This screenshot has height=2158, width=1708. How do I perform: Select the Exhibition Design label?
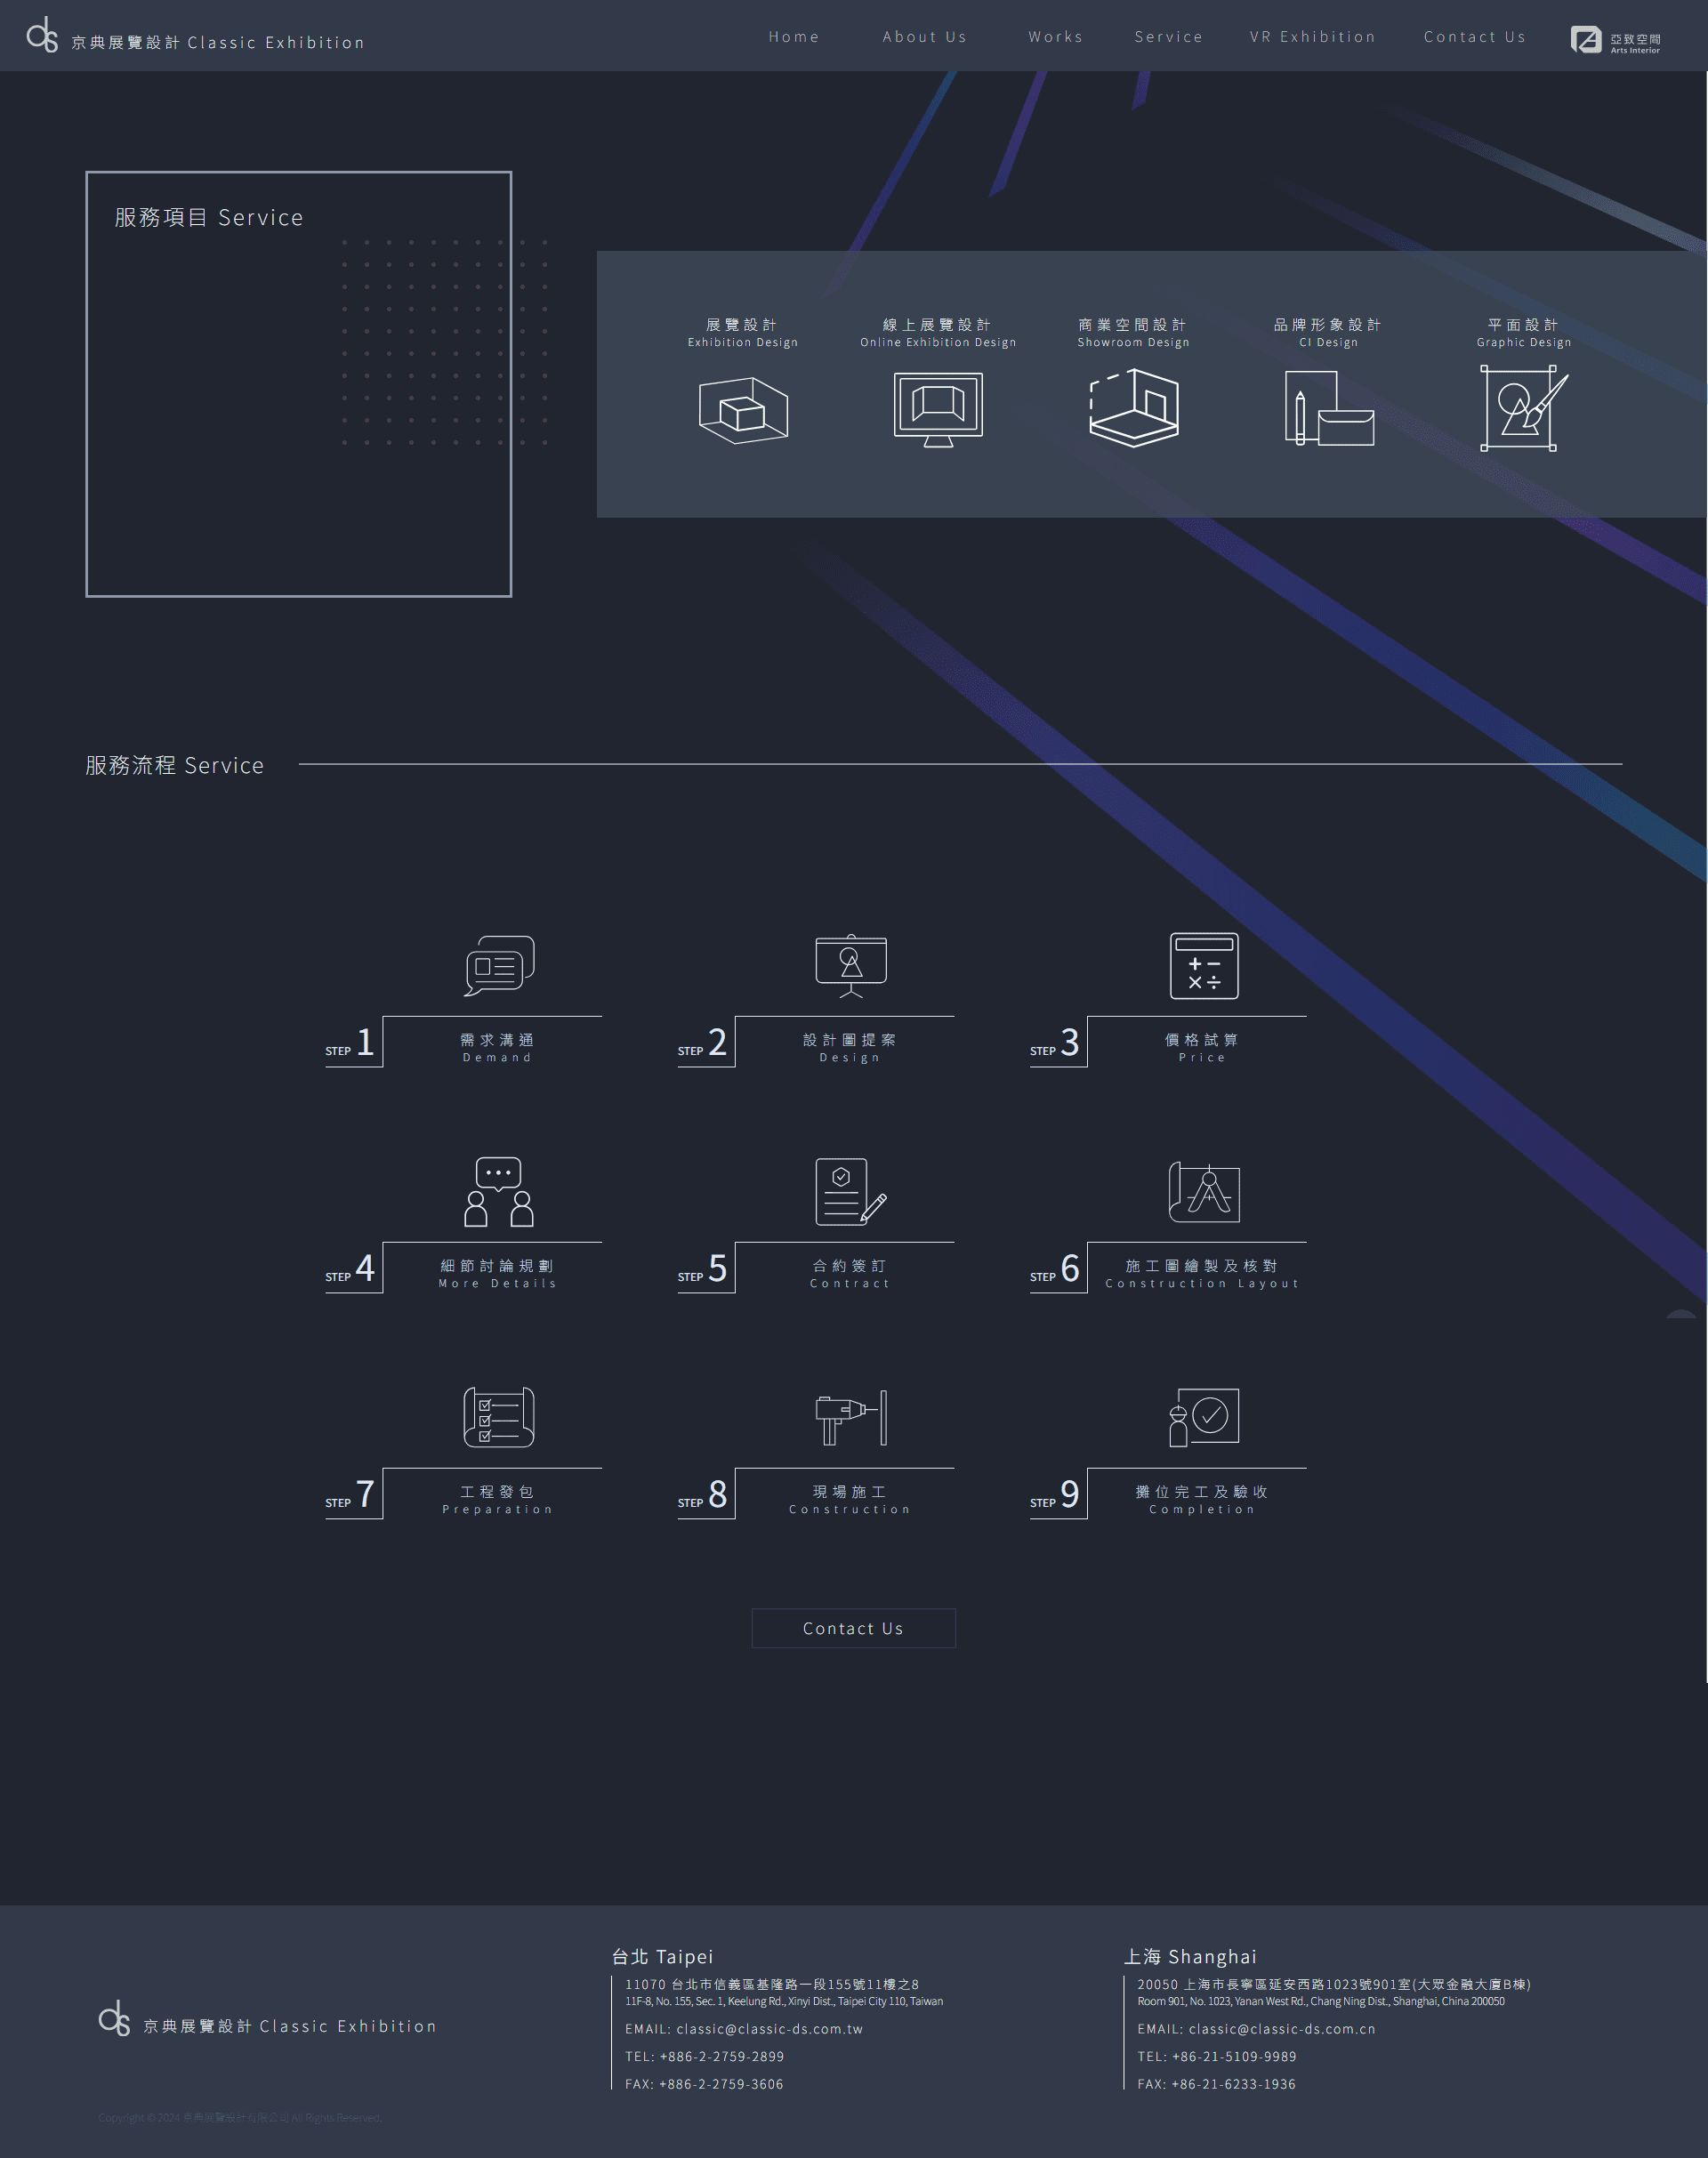(743, 333)
